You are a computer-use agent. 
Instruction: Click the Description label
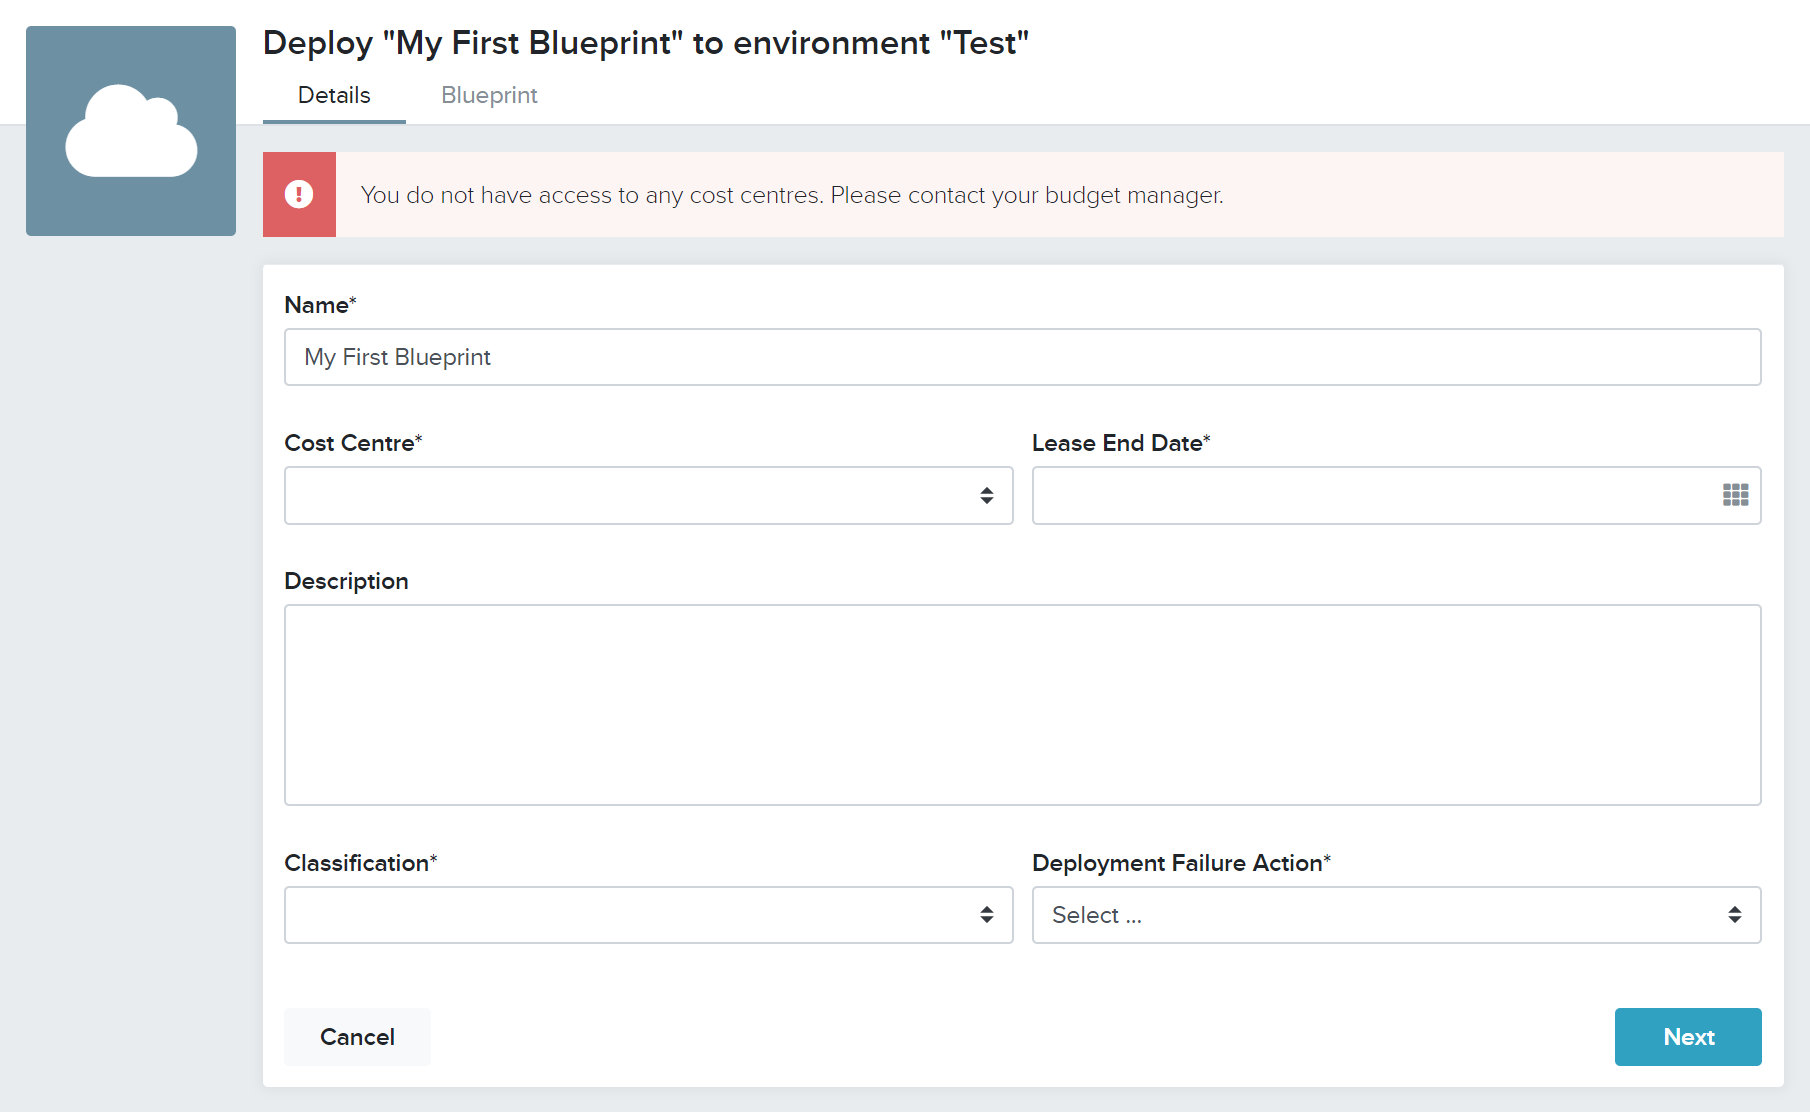[x=346, y=581]
